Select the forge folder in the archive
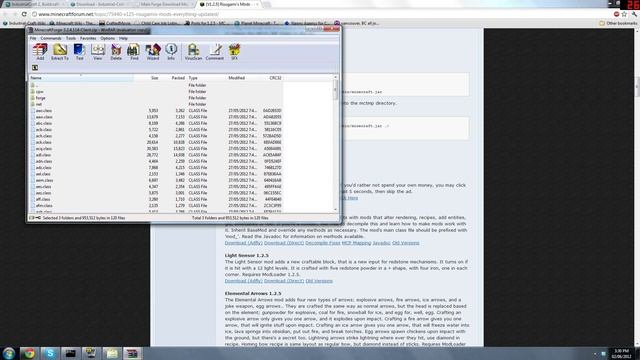Viewport: 640px width, 360px height. click(x=156, y=98)
